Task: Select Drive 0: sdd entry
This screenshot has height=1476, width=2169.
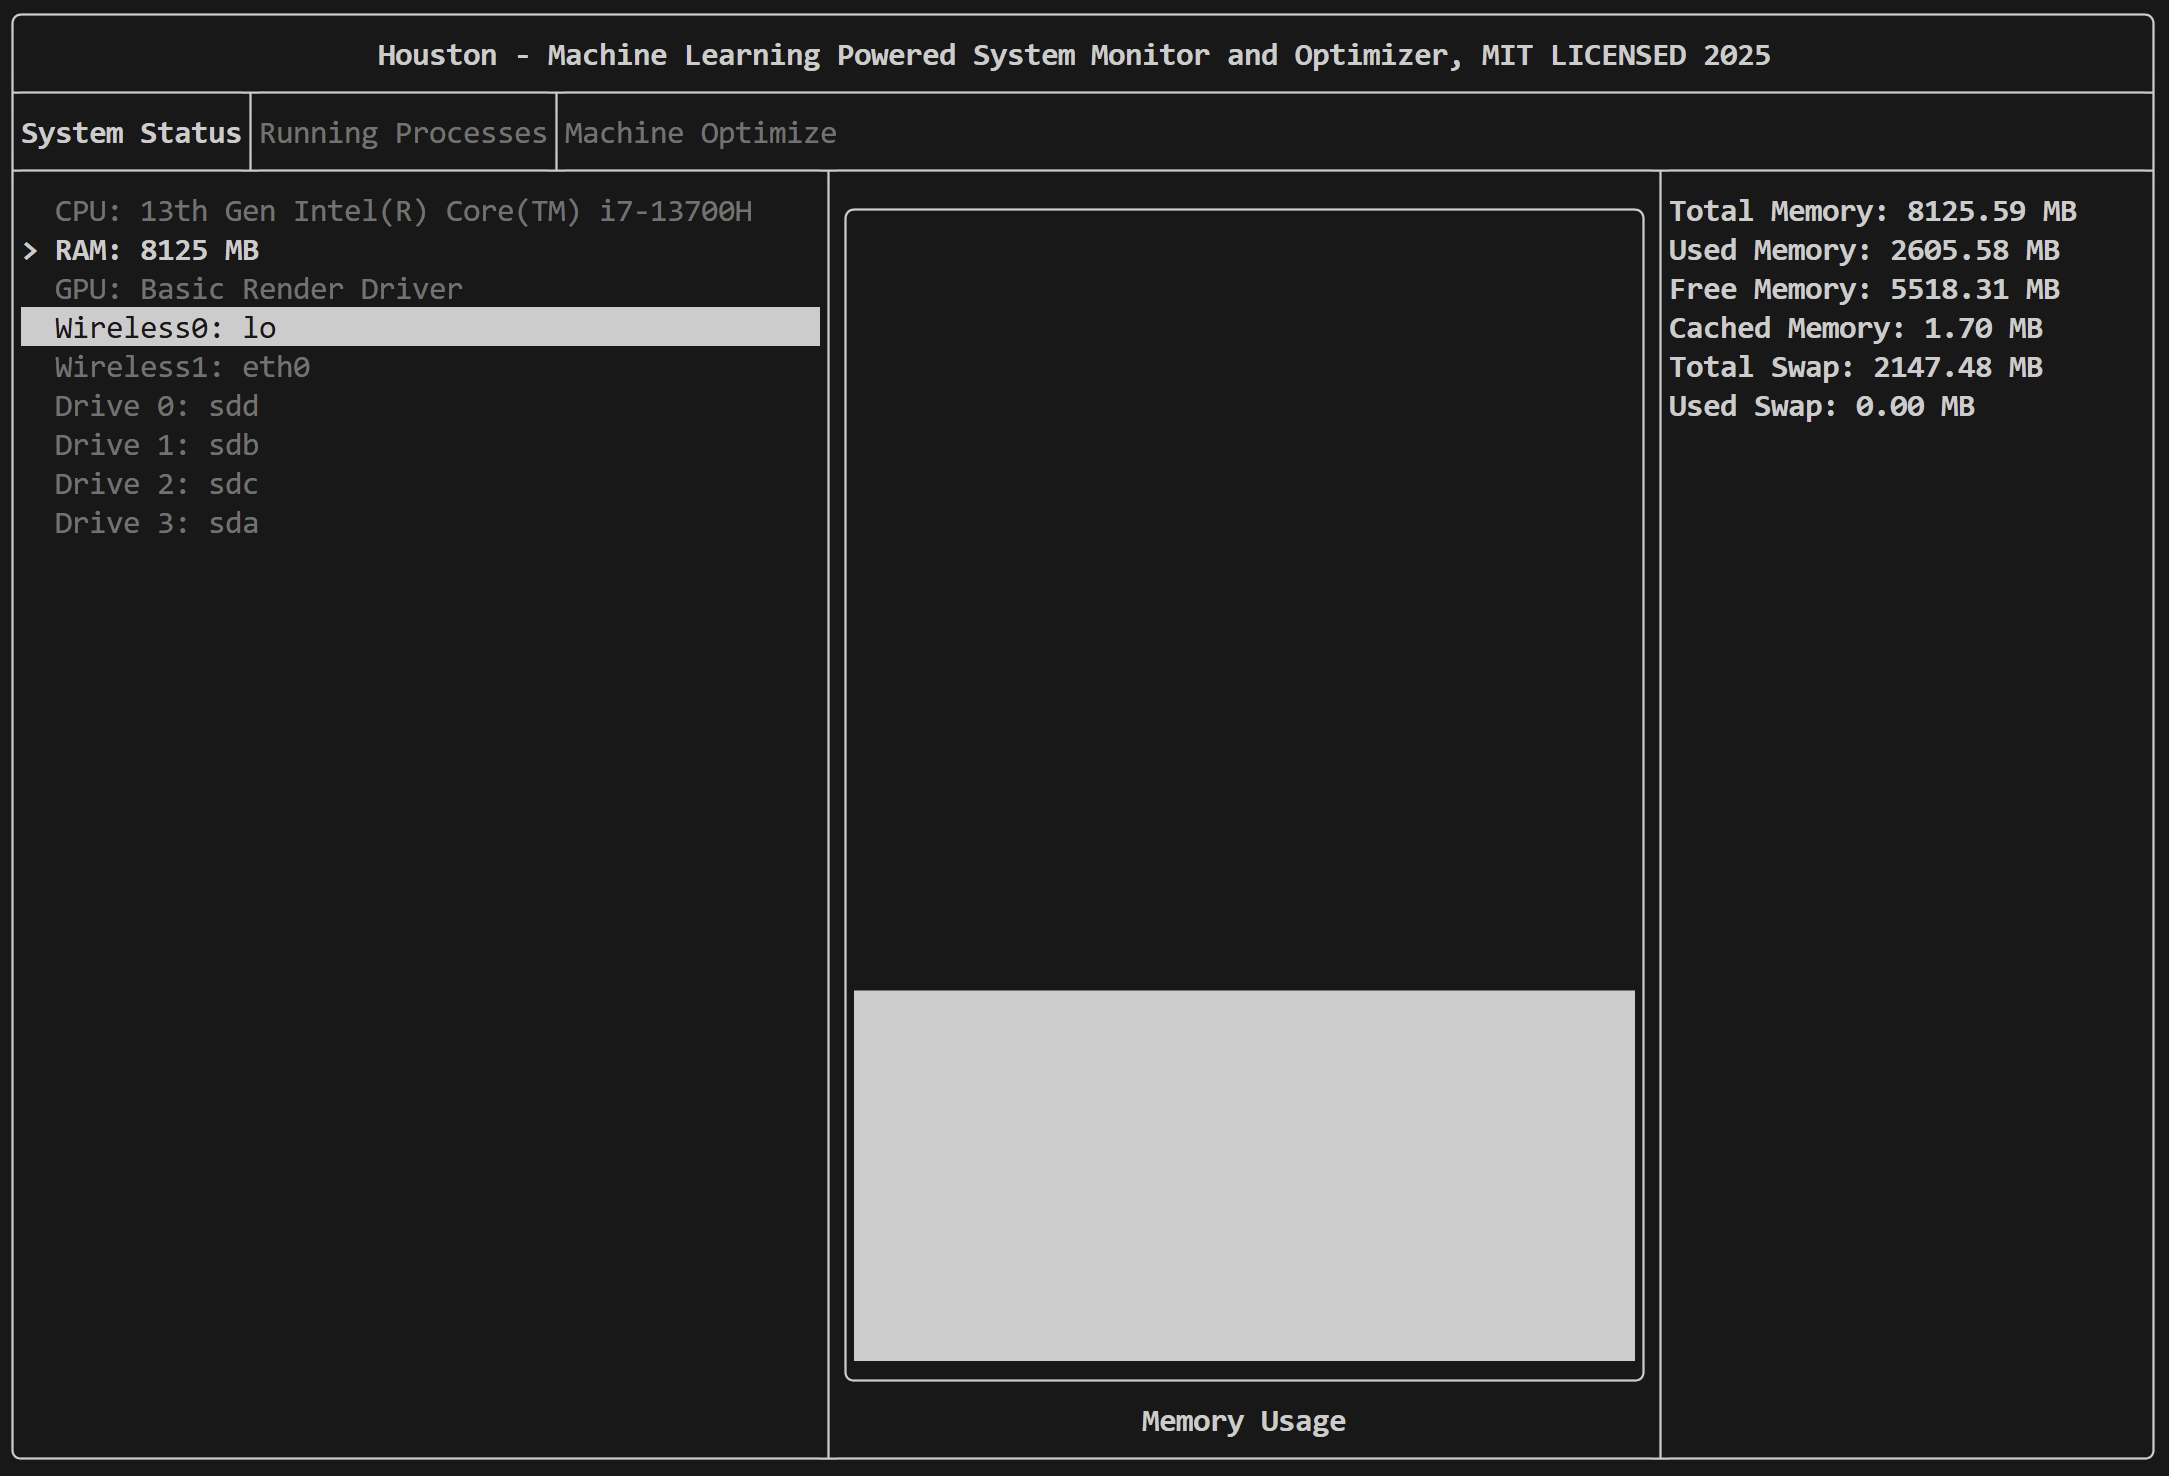Action: (x=157, y=406)
